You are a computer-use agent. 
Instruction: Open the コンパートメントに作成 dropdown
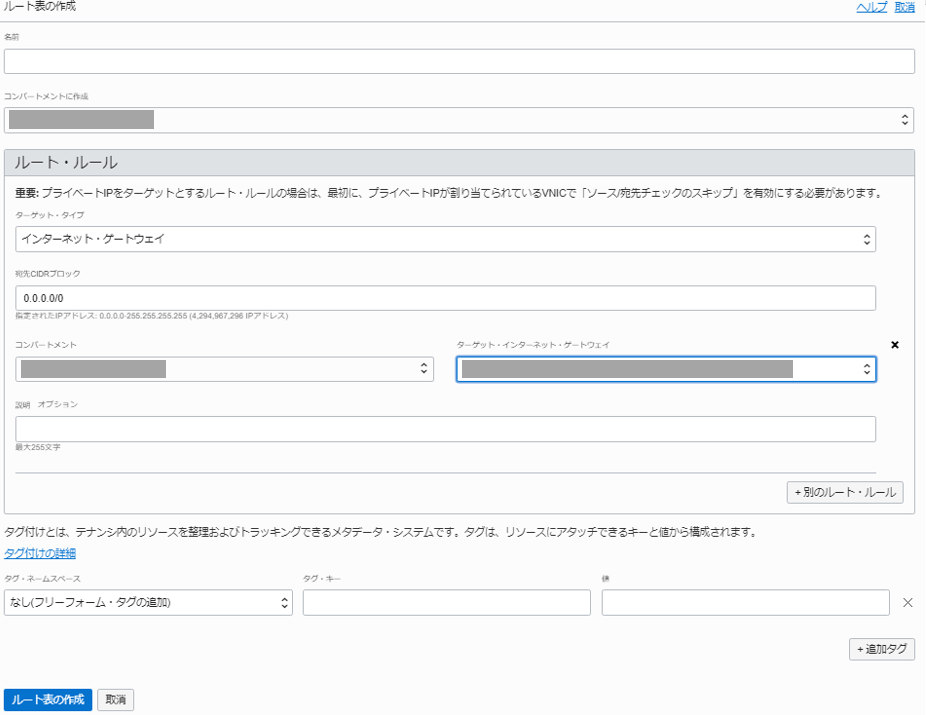(x=459, y=120)
